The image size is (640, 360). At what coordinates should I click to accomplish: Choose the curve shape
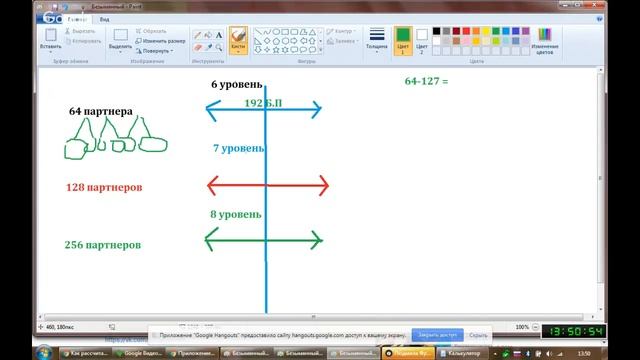pos(267,32)
